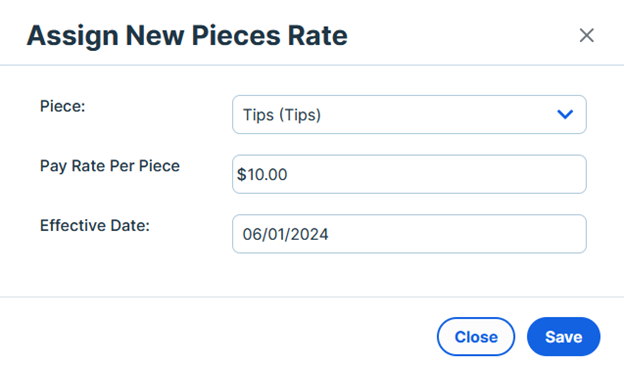
Task: Click empty space inside the pay rate field
Action: (438, 174)
